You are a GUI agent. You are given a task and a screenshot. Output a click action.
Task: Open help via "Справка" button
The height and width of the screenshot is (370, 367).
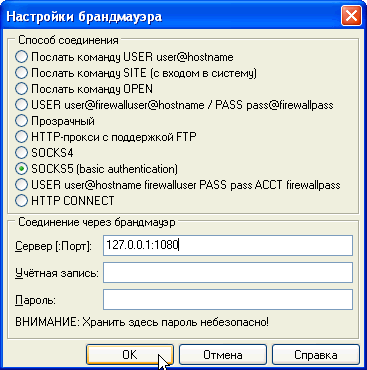click(x=316, y=355)
